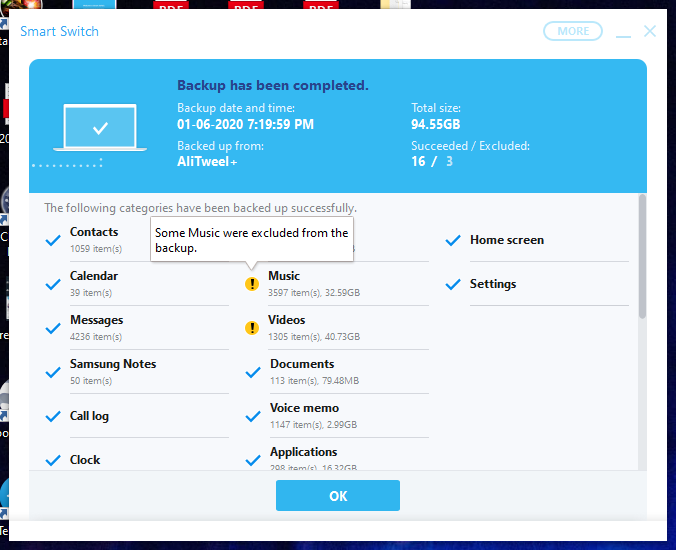Click the checkmark next to Call log

(53, 416)
